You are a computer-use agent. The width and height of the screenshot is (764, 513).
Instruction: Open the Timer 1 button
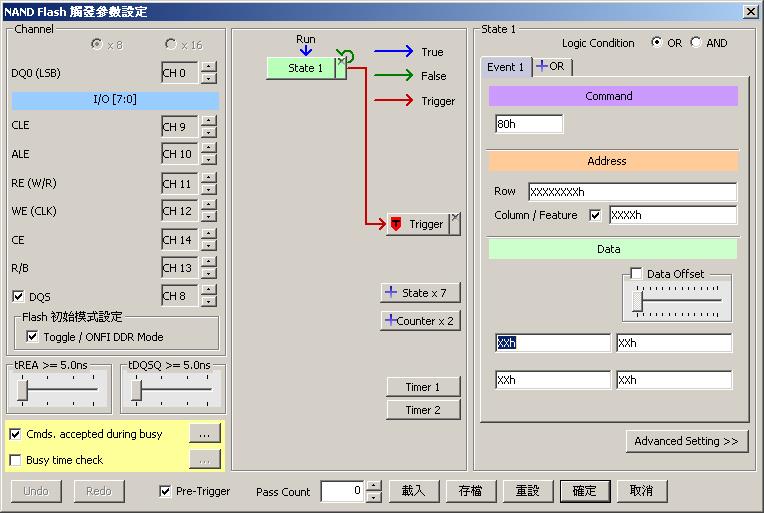point(423,387)
